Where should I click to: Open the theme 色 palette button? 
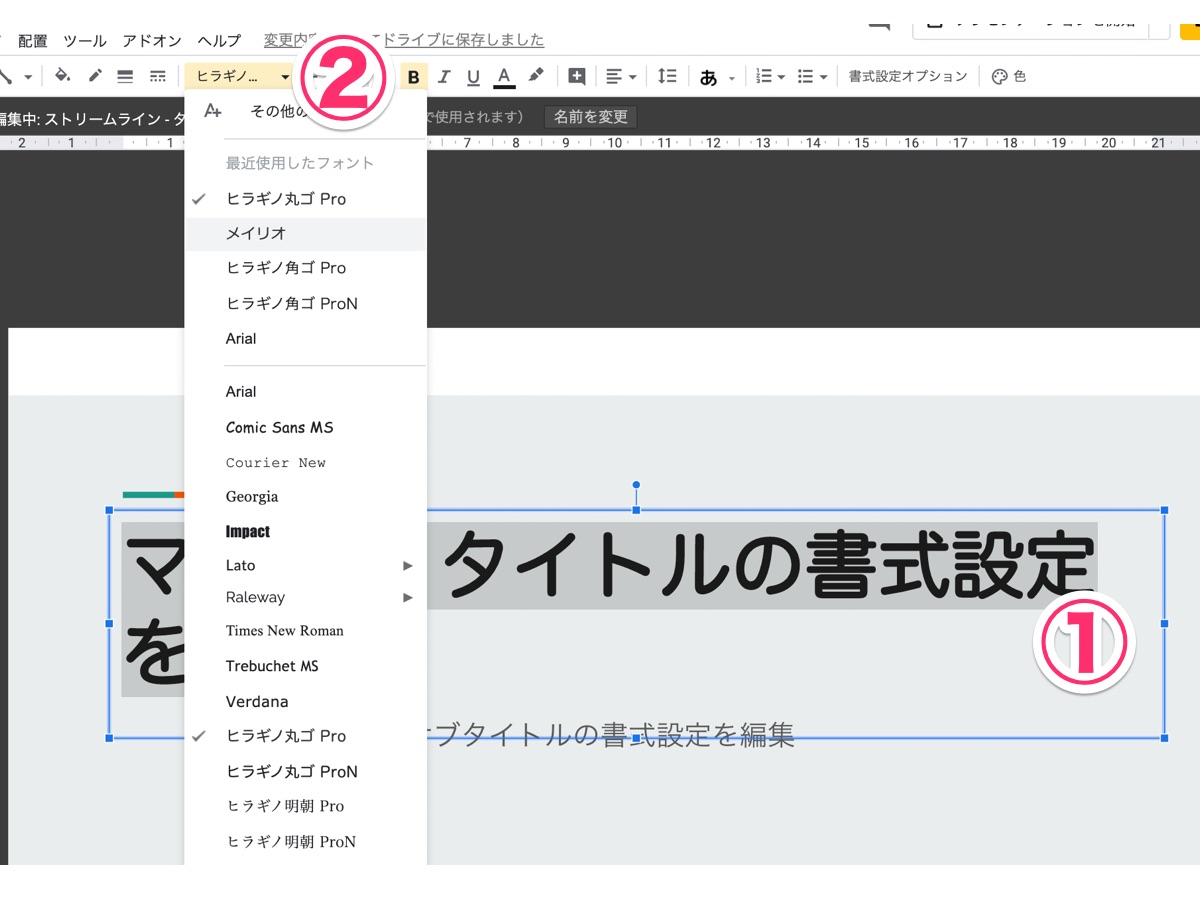[x=1009, y=76]
